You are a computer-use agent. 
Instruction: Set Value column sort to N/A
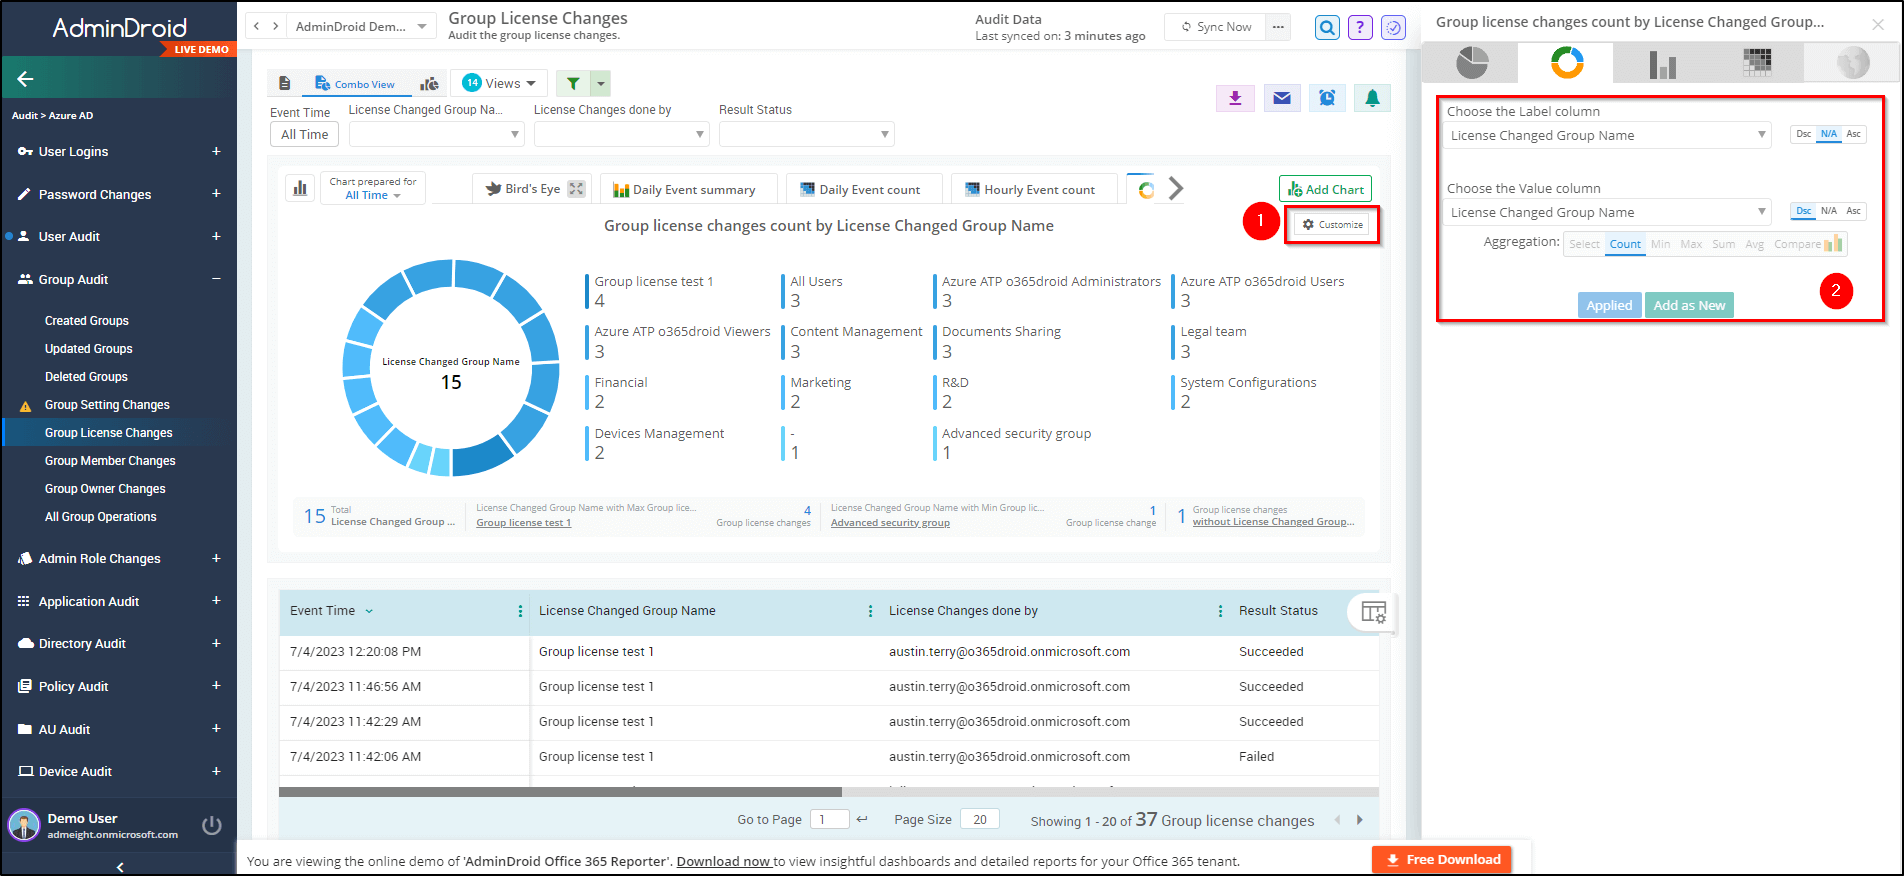click(x=1828, y=211)
